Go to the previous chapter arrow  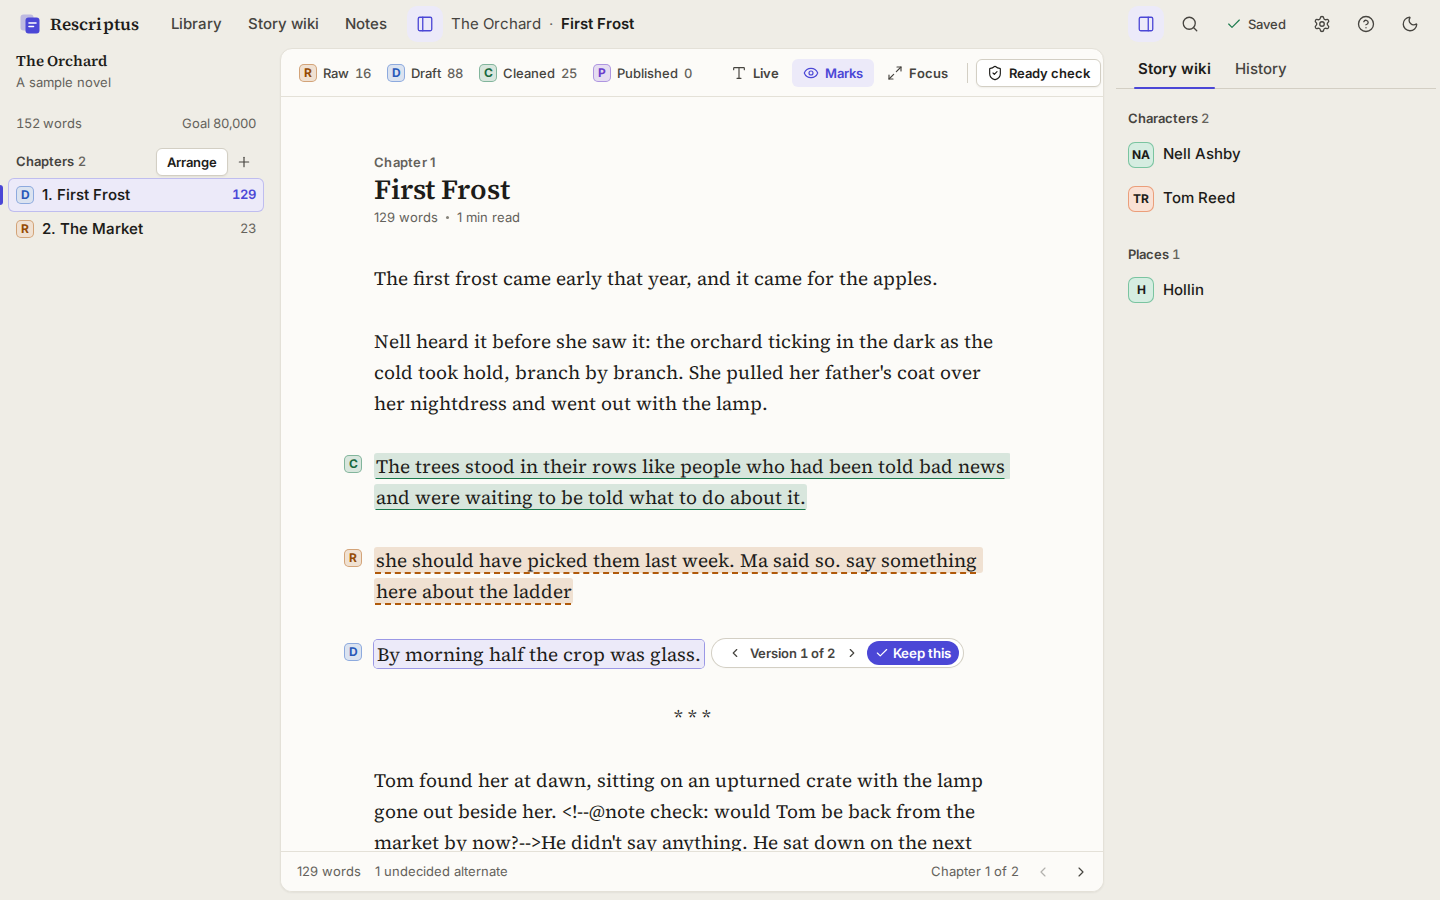[x=1043, y=872]
